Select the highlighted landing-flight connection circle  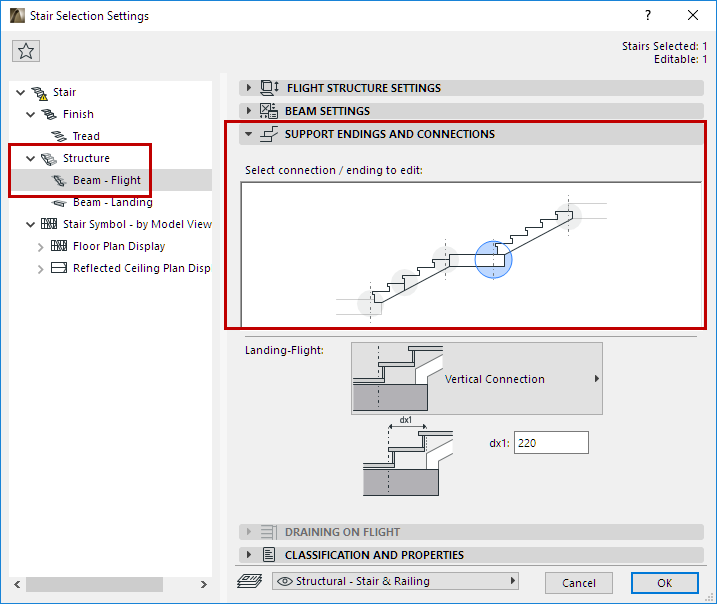[x=493, y=260]
